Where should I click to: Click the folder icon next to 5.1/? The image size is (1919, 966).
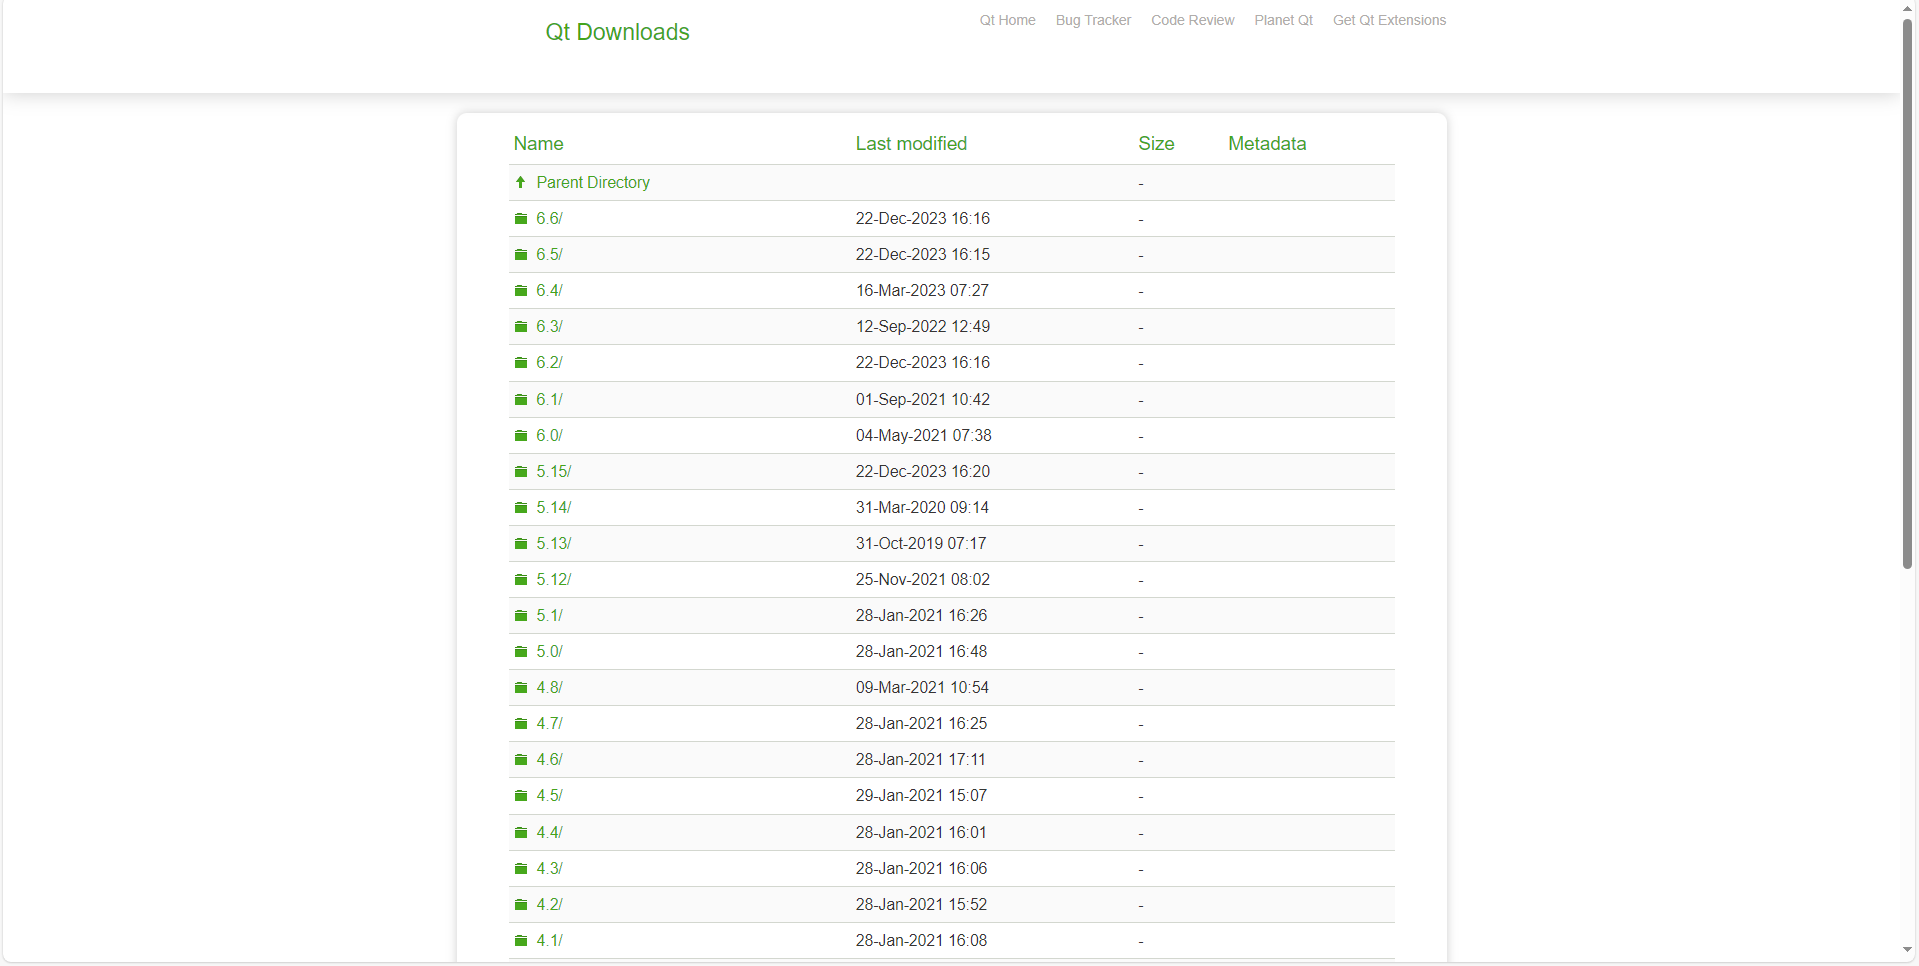click(x=521, y=615)
